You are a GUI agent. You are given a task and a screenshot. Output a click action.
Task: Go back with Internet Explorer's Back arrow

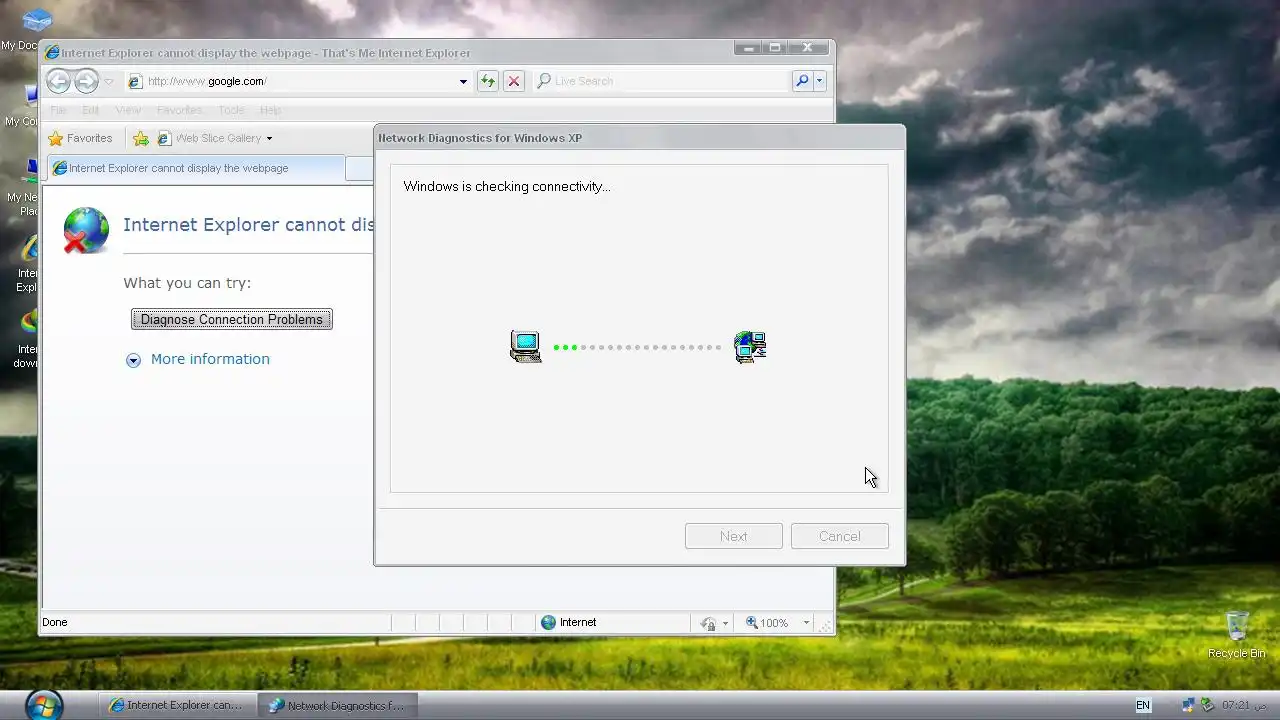[59, 81]
